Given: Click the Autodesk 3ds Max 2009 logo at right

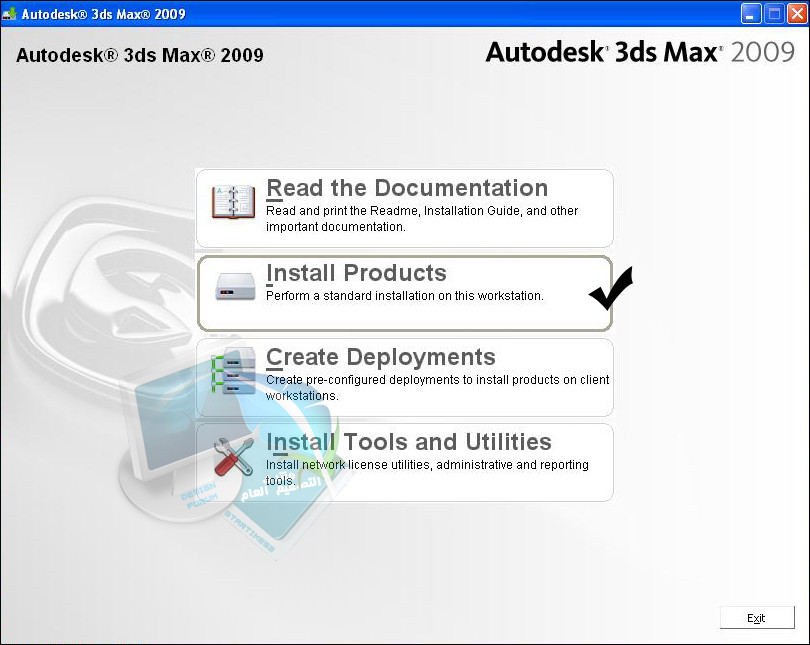Looking at the screenshot, I should [x=640, y=52].
